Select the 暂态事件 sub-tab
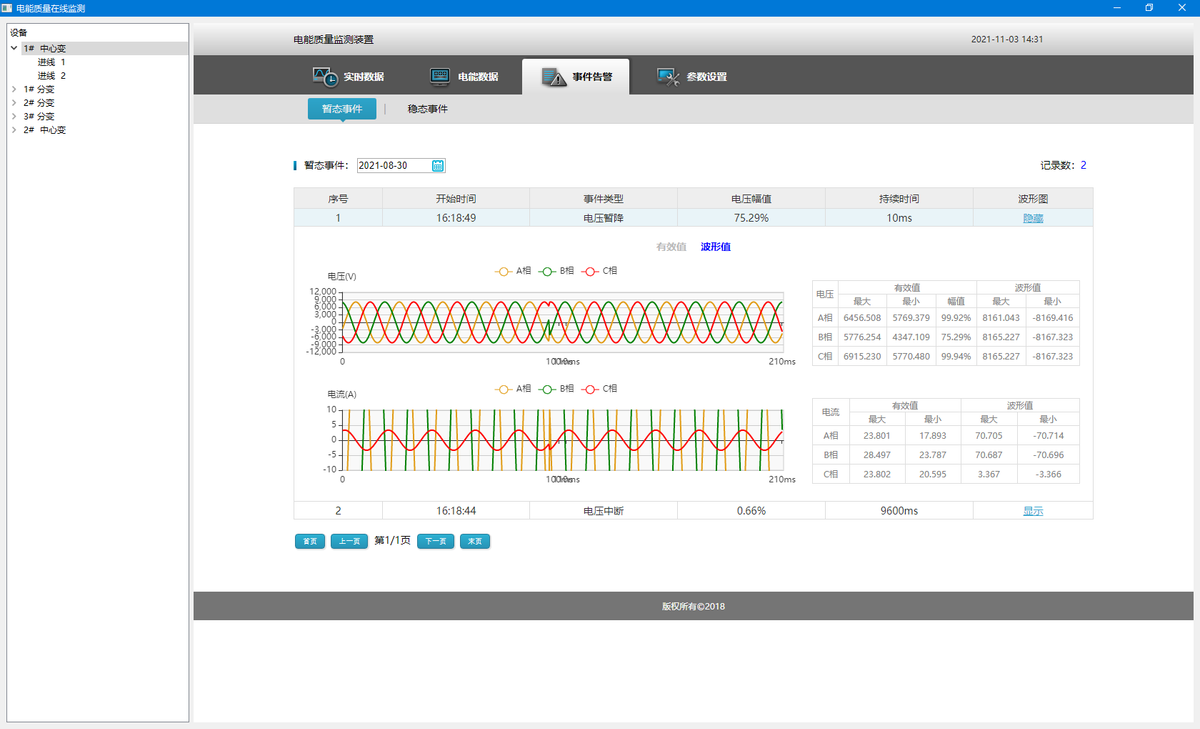The image size is (1200, 729). pyautogui.click(x=342, y=108)
